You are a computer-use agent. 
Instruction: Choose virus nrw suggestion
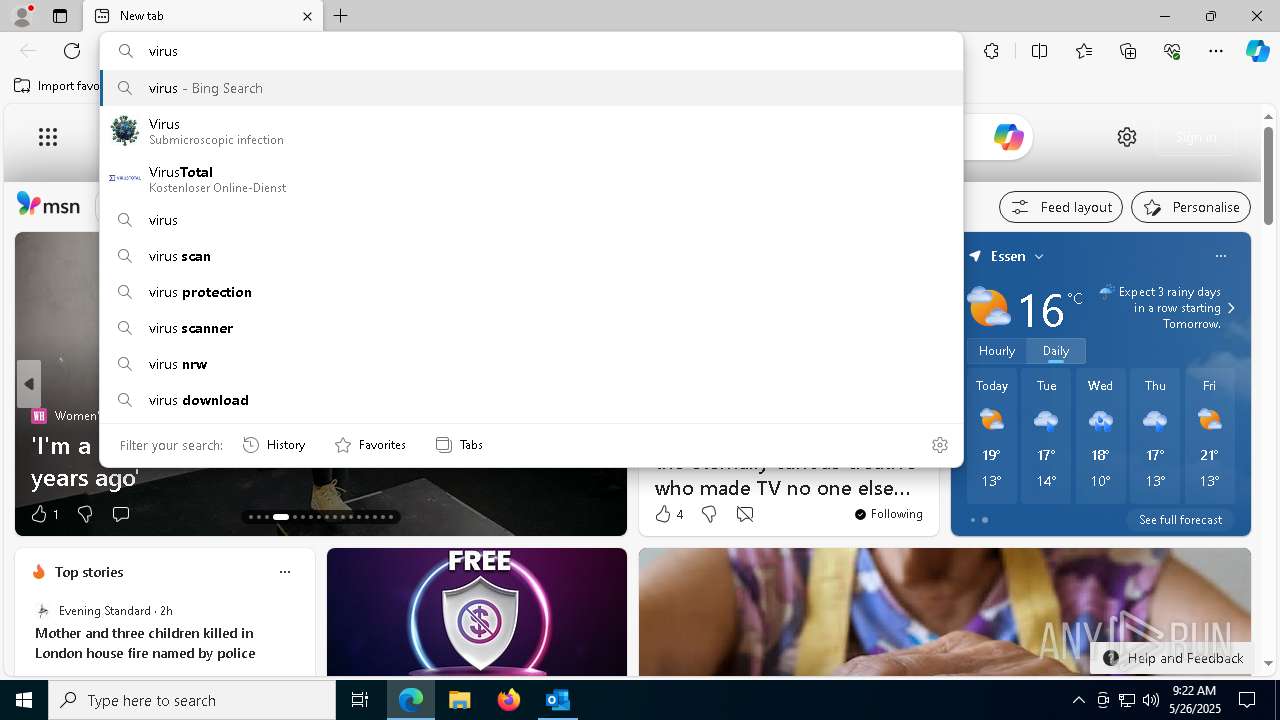(531, 364)
